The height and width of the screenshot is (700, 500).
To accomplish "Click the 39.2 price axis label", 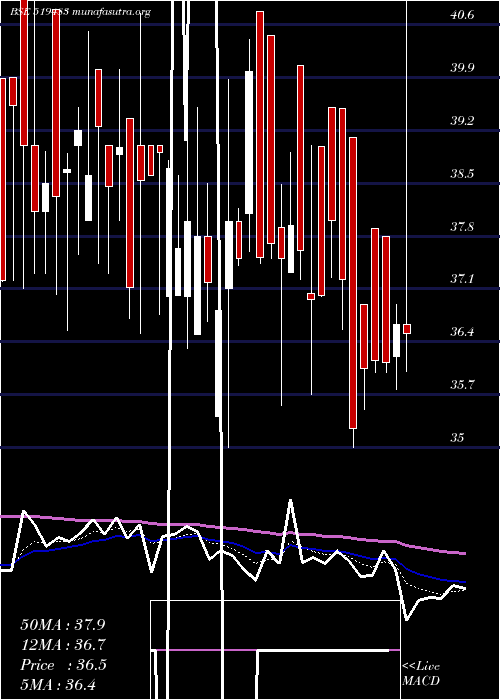I will pyautogui.click(x=462, y=121).
